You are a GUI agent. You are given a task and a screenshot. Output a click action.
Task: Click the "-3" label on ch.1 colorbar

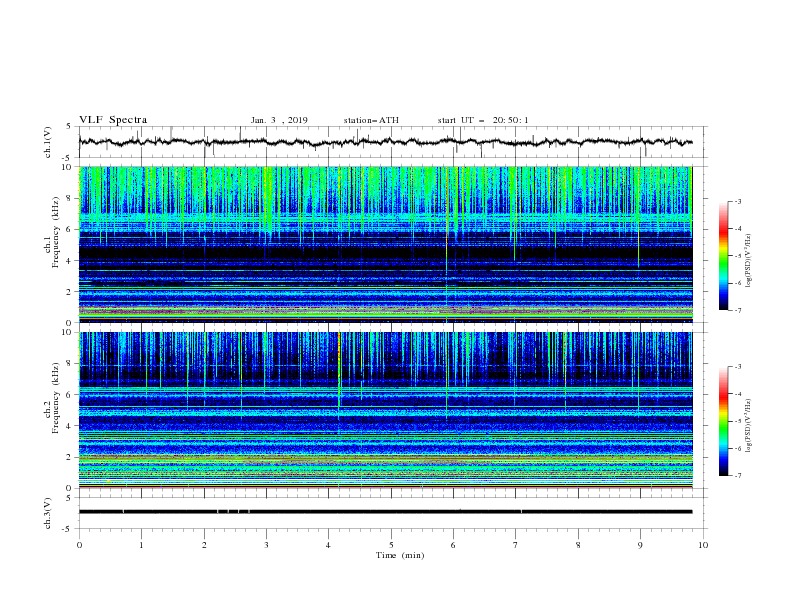tap(737, 201)
